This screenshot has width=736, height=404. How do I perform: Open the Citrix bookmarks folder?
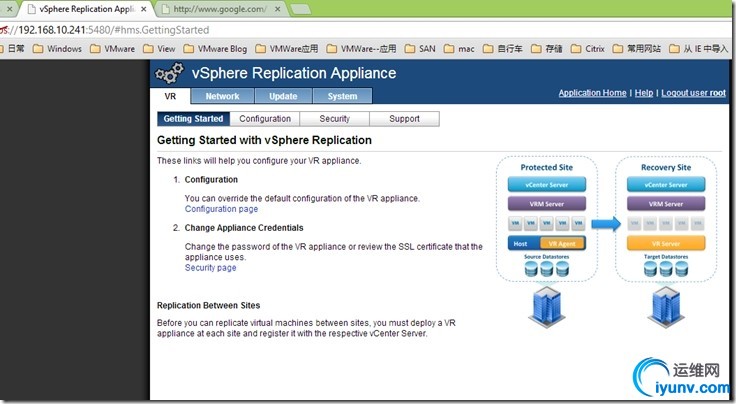588,49
